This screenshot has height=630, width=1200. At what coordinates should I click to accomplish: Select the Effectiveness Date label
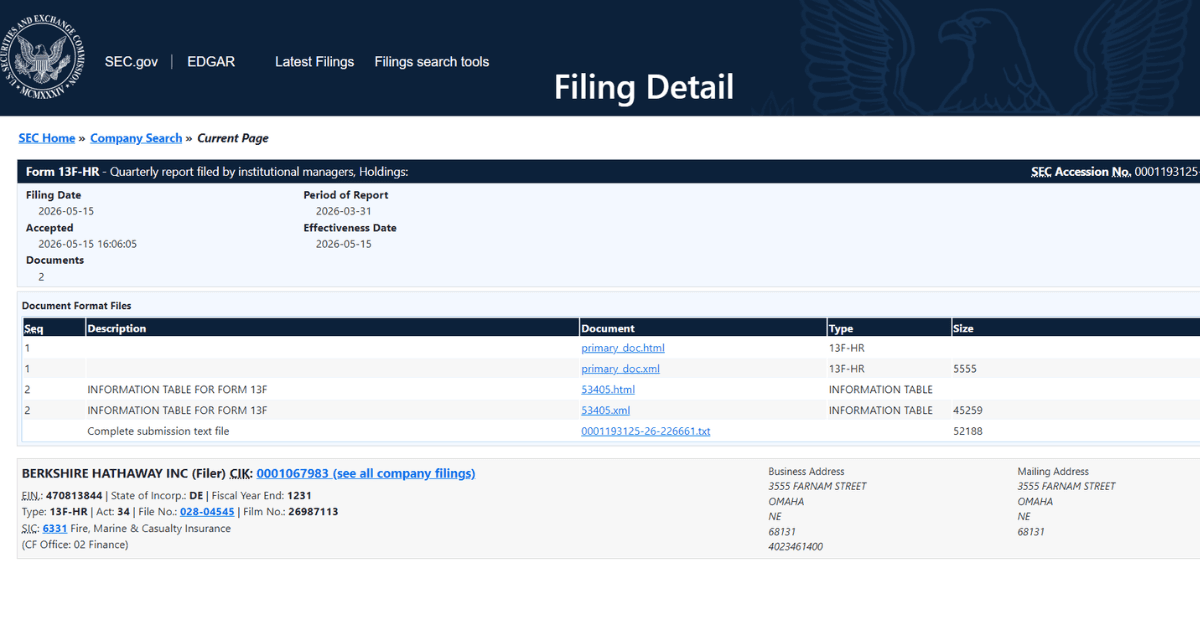(350, 228)
